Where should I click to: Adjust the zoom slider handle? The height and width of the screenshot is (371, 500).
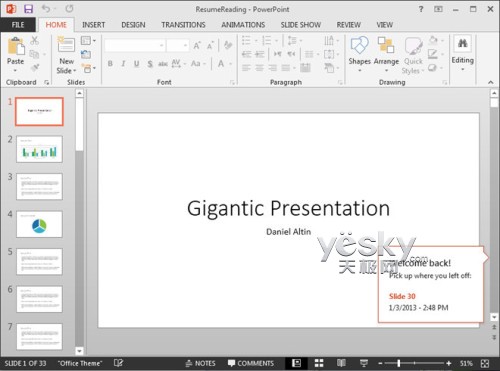pyautogui.click(x=399, y=363)
